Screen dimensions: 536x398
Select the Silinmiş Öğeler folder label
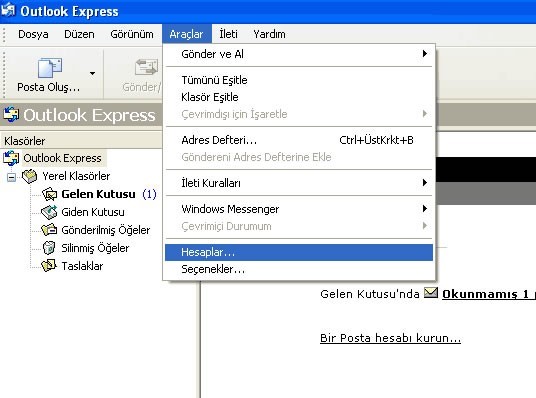point(95,248)
